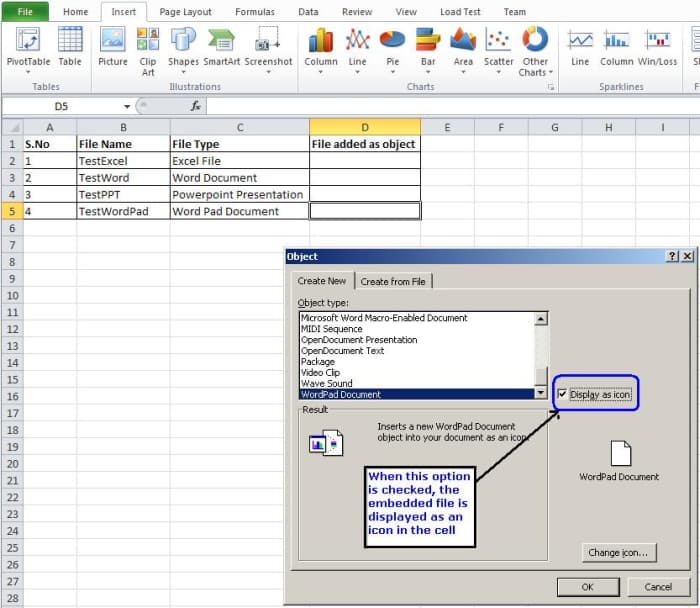Select OpenDocument Presentation in object list
700x608 pixels.
tap(359, 340)
